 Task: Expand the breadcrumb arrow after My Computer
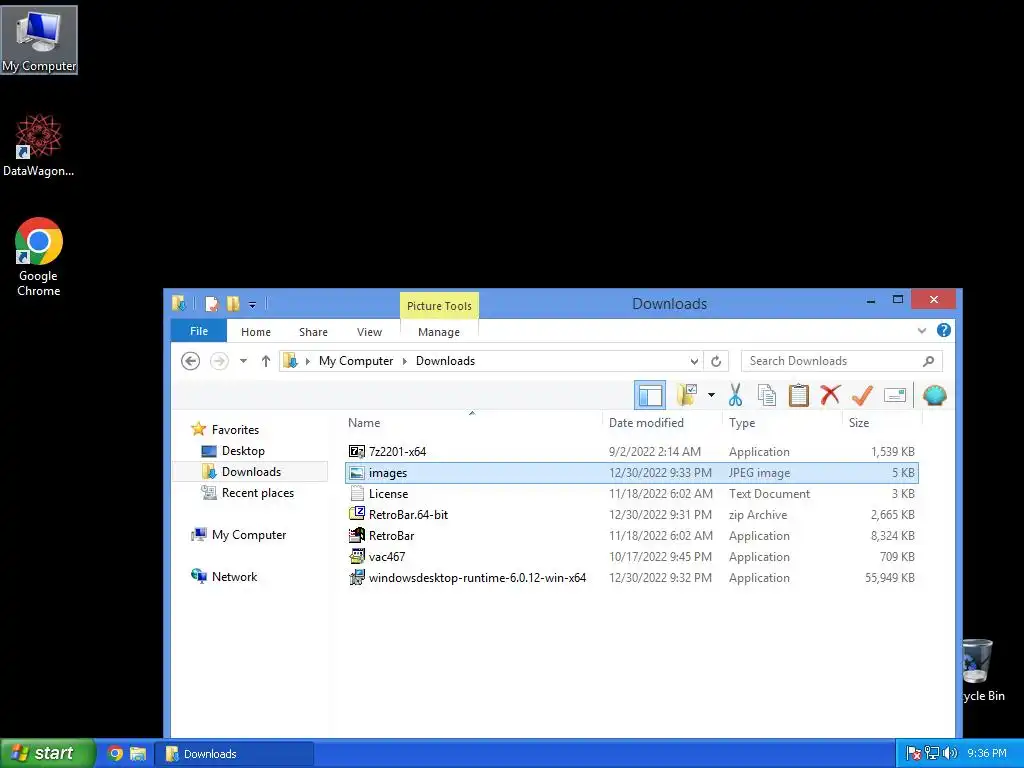(404, 361)
